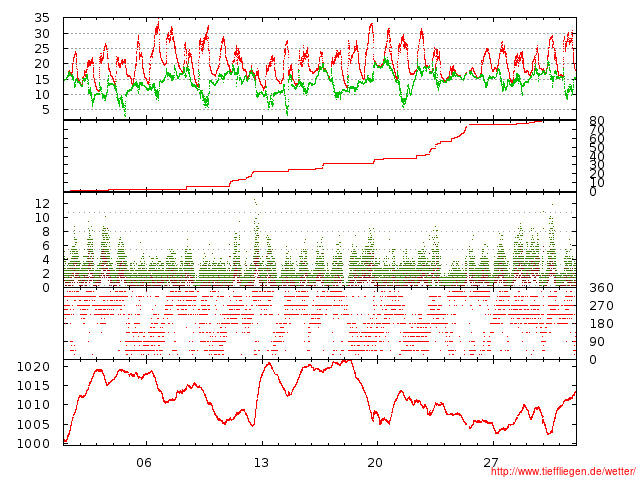Select temperature axis label 30
Viewport: 640px width, 480px height.
pos(42,33)
